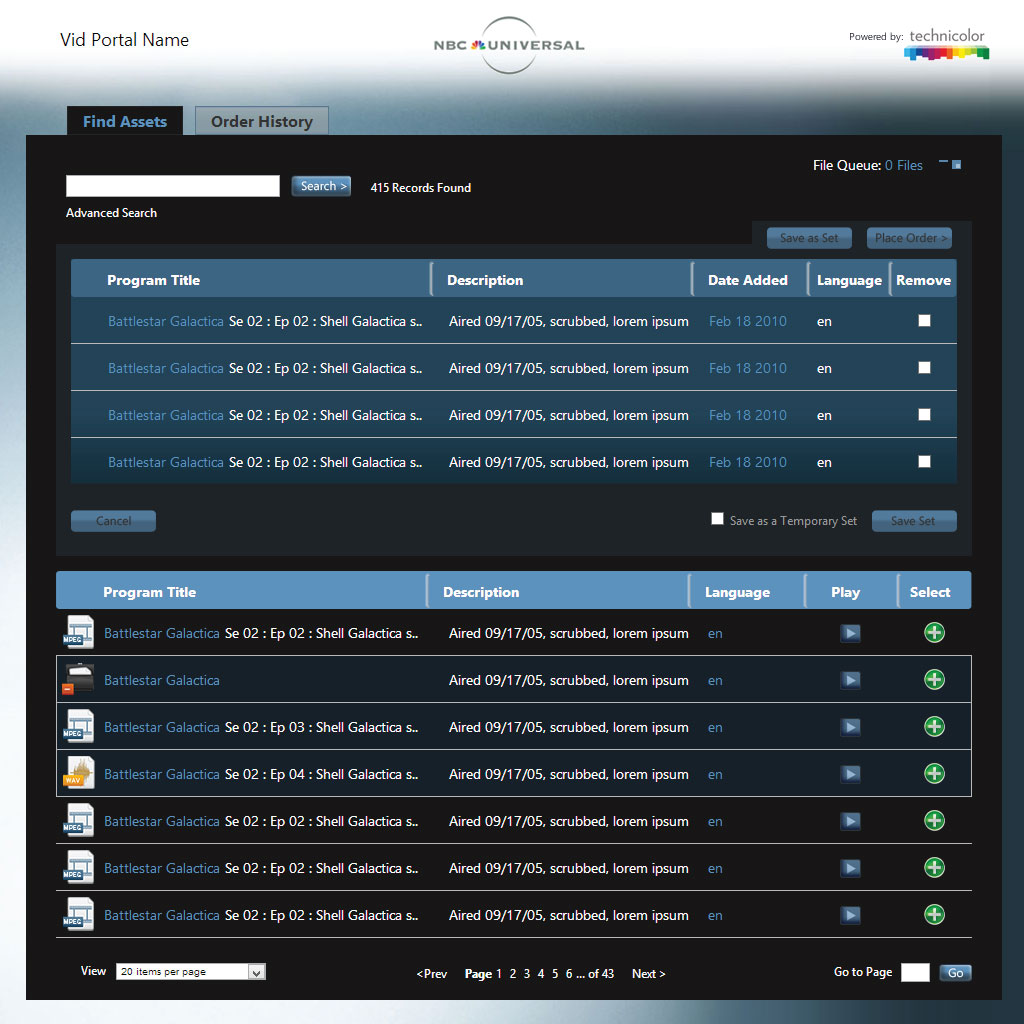This screenshot has height=1024, width=1024.
Task: Expand Advanced Search options
Action: 111,213
